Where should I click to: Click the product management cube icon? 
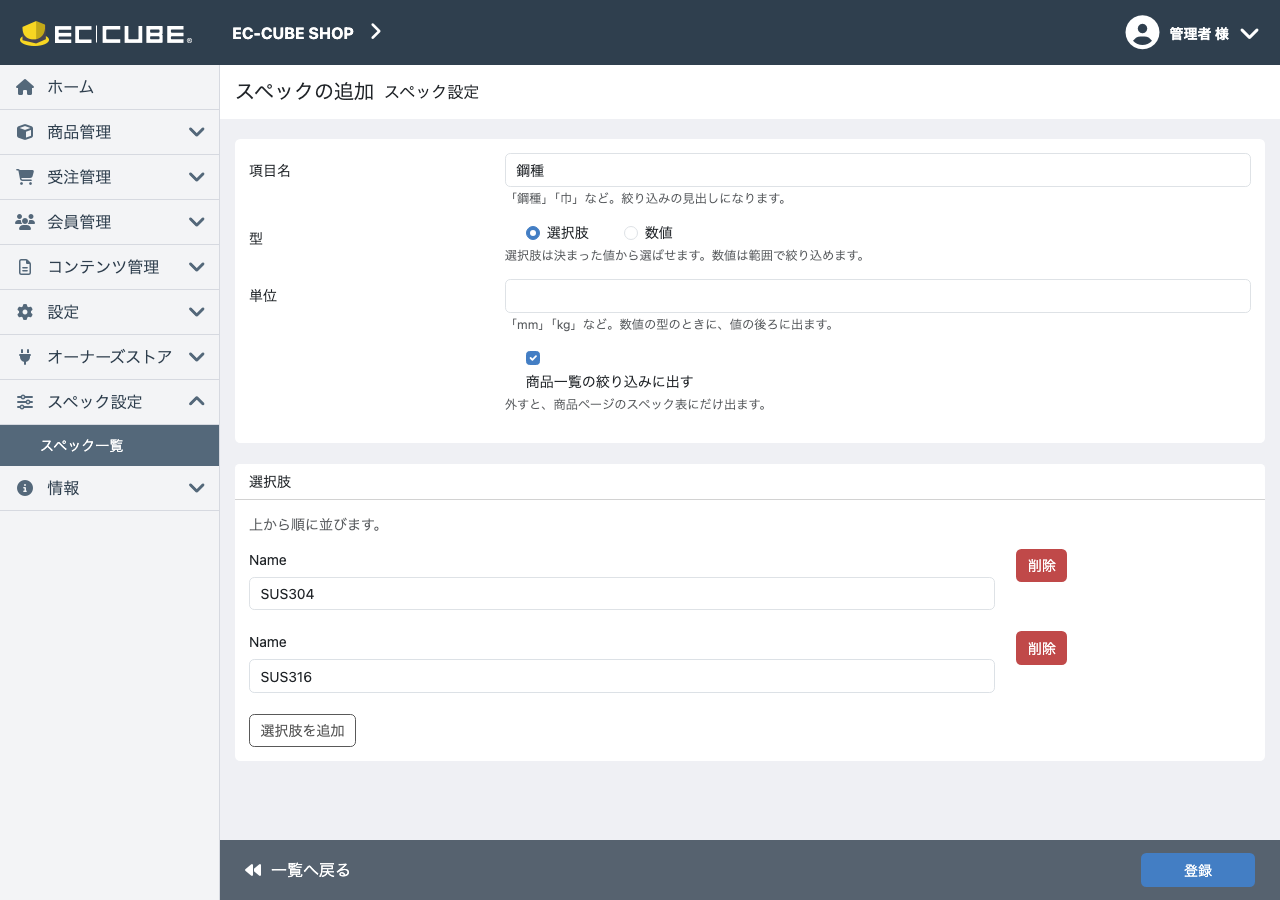coord(25,132)
